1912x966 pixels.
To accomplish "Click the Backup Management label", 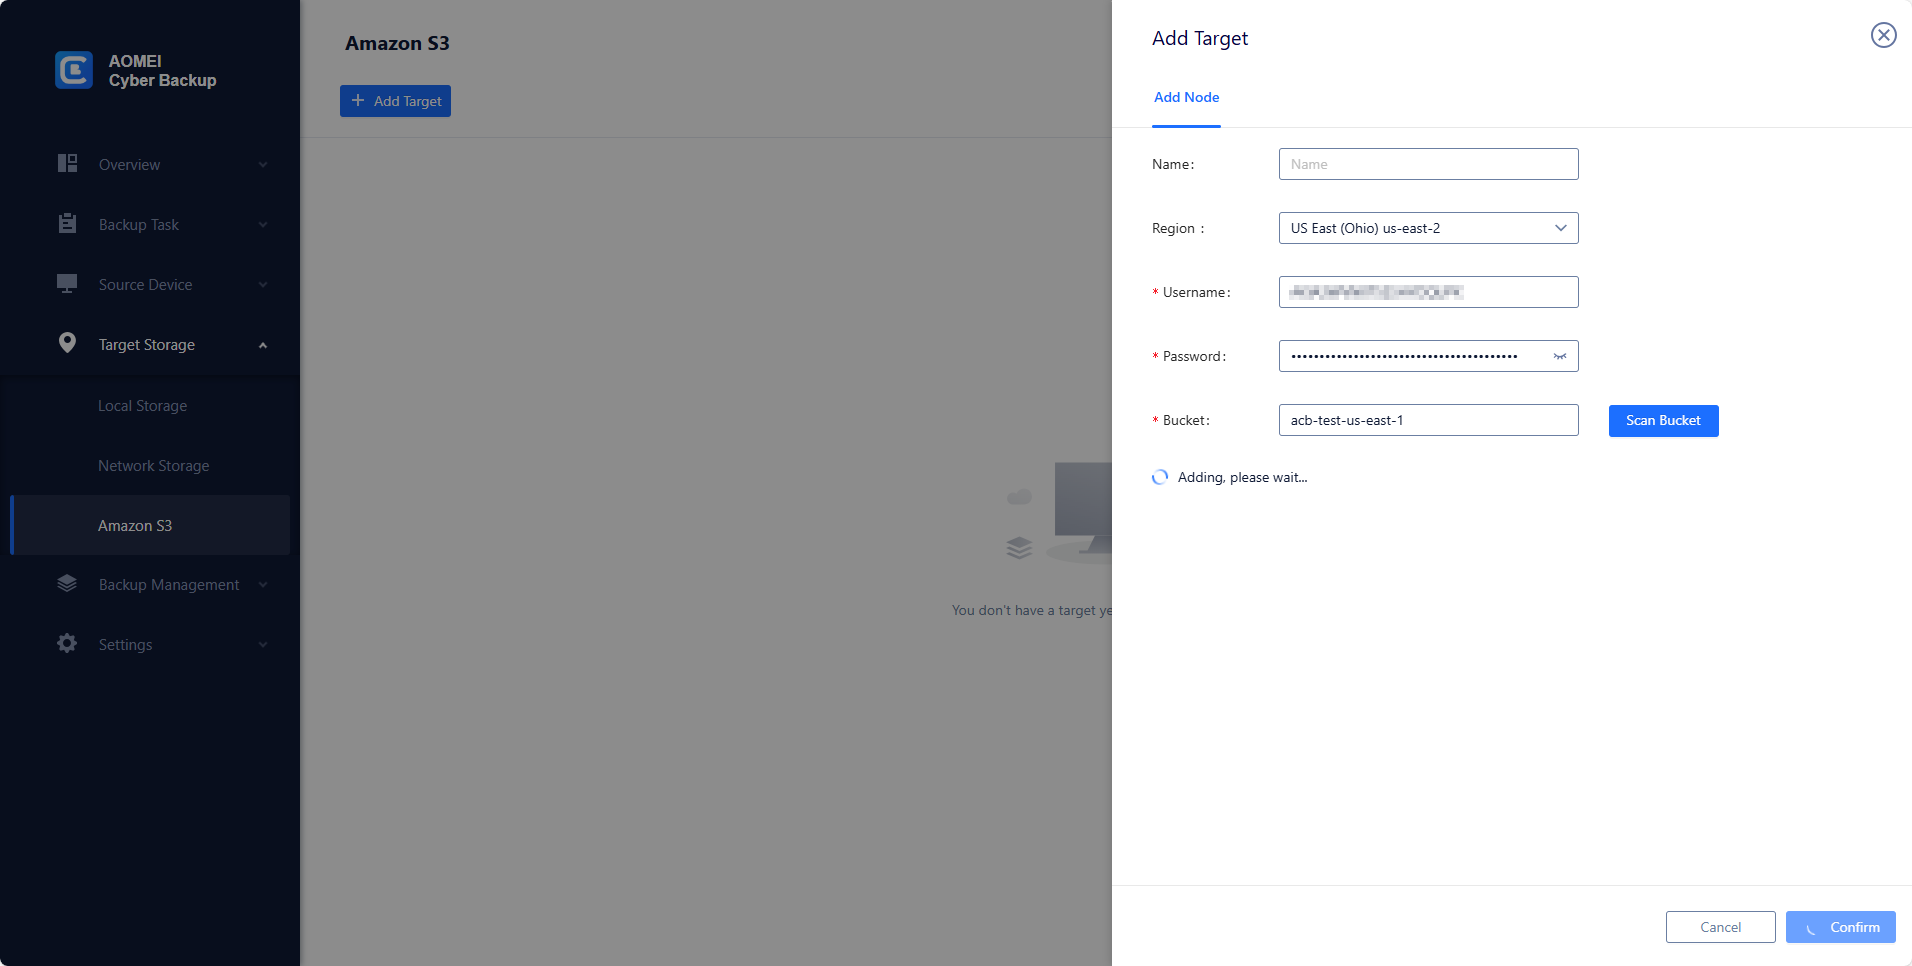I will point(168,585).
